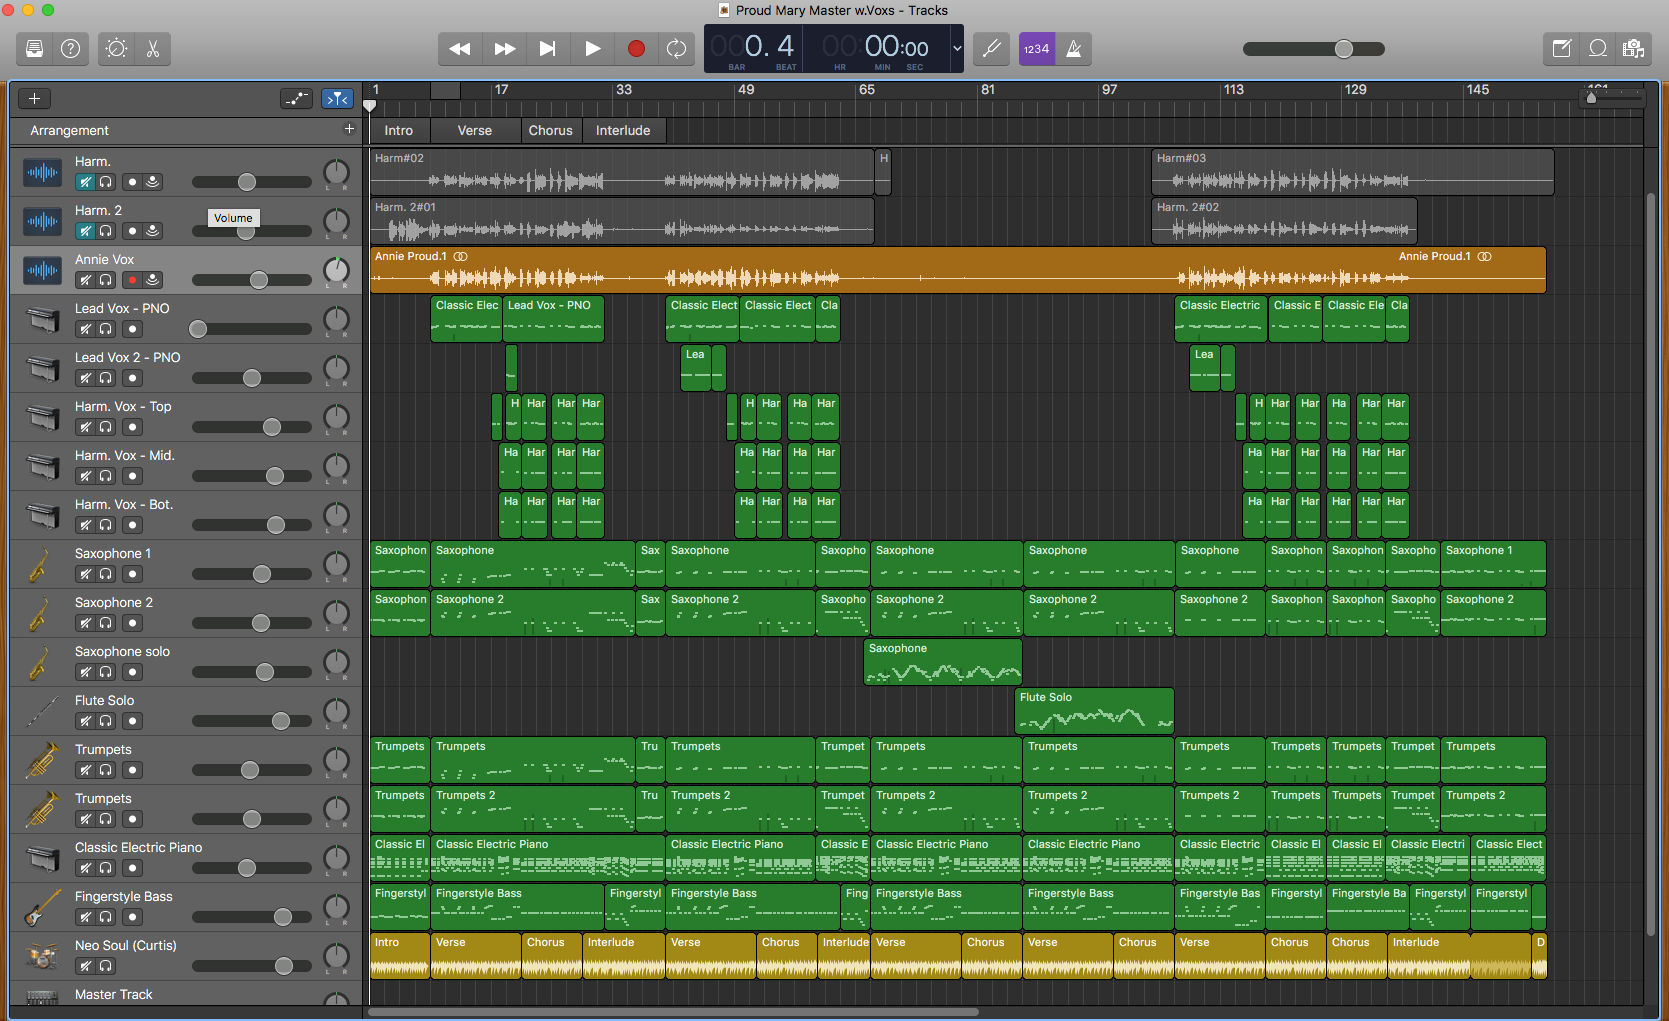Viewport: 1669px width, 1021px height.
Task: Mute the Saxophone 1 track
Action: pos(85,574)
